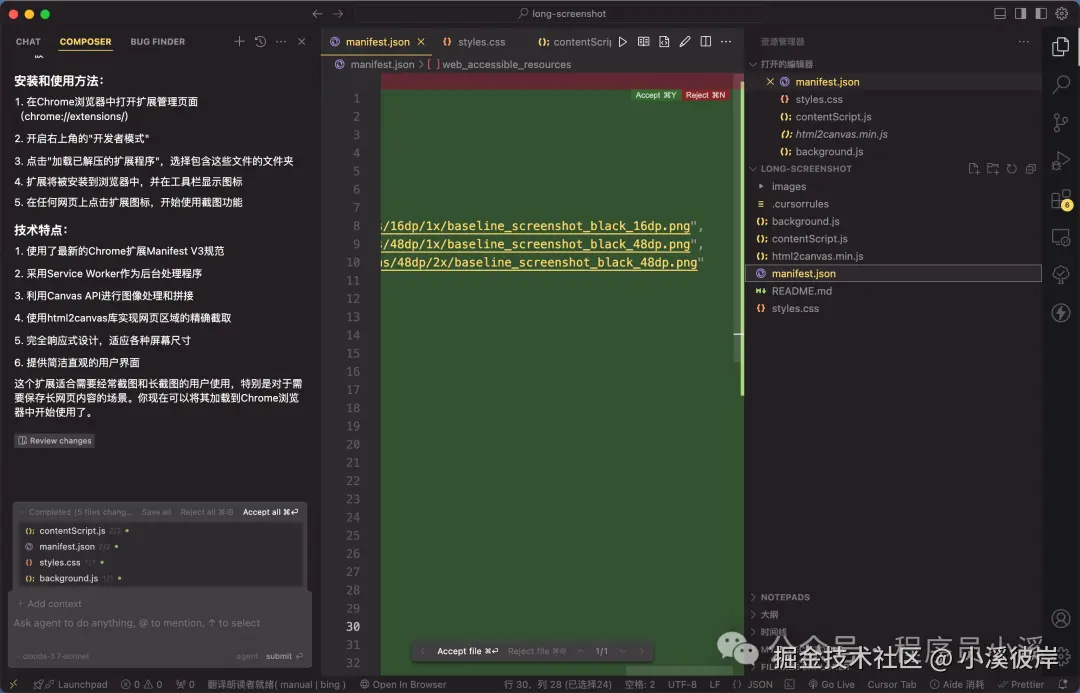Click the Source Control branch icon
Image resolution: width=1080 pixels, height=693 pixels.
point(1060,122)
